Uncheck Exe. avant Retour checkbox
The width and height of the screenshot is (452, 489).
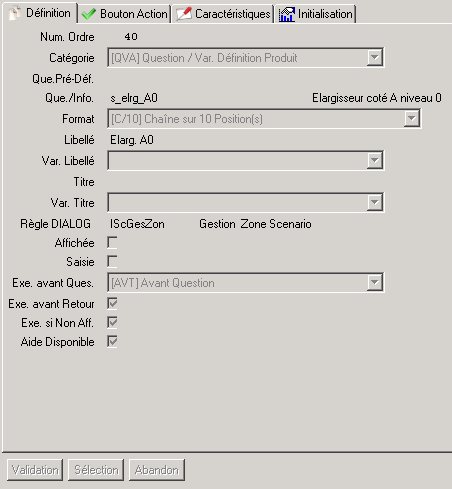coord(112,303)
